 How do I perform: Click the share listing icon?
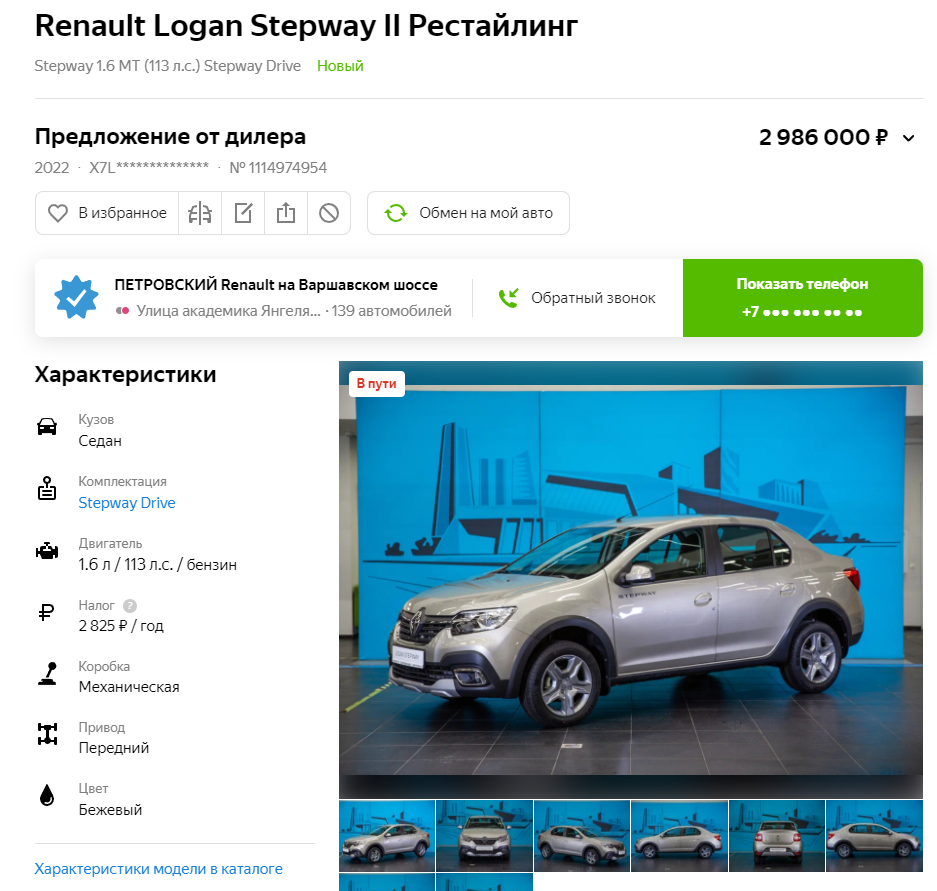click(x=286, y=213)
